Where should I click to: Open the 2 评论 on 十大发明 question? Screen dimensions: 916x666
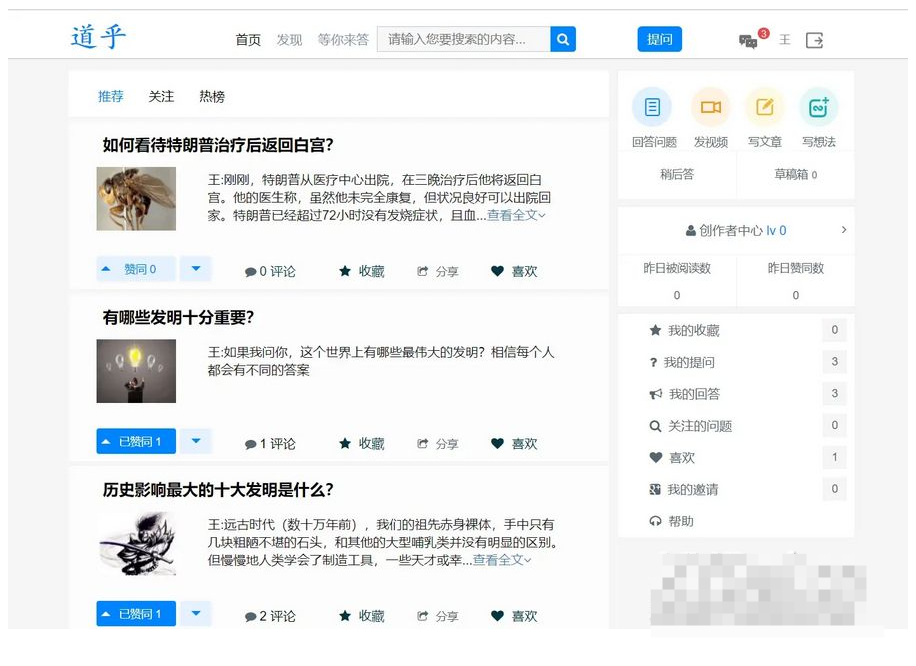coord(270,616)
